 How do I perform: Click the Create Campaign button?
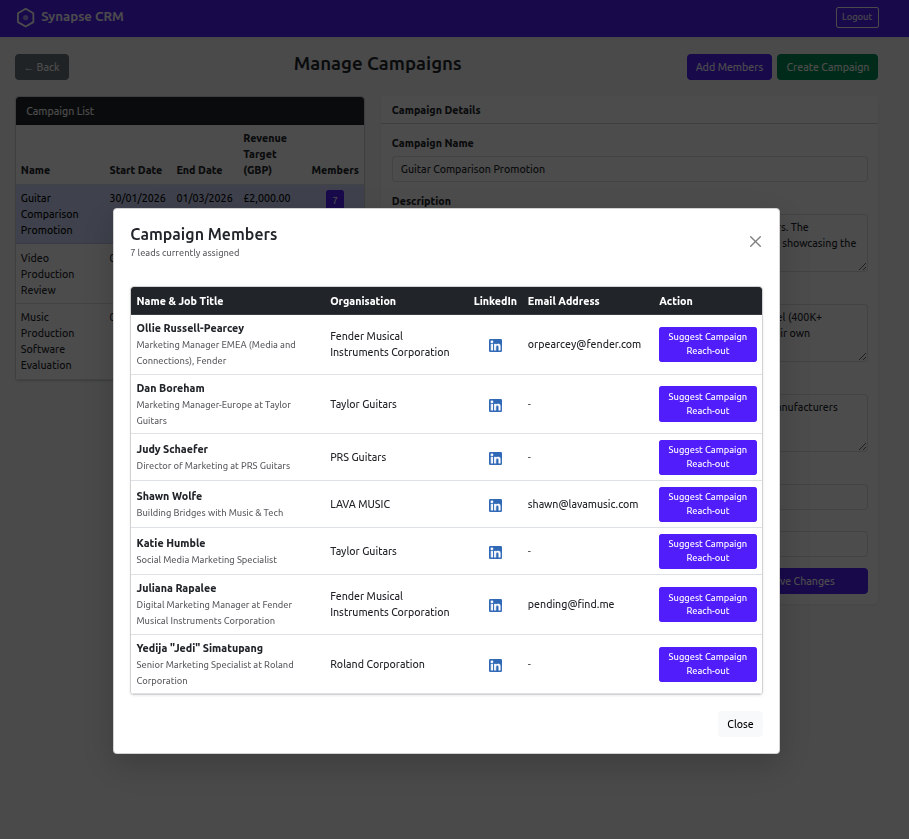[827, 67]
